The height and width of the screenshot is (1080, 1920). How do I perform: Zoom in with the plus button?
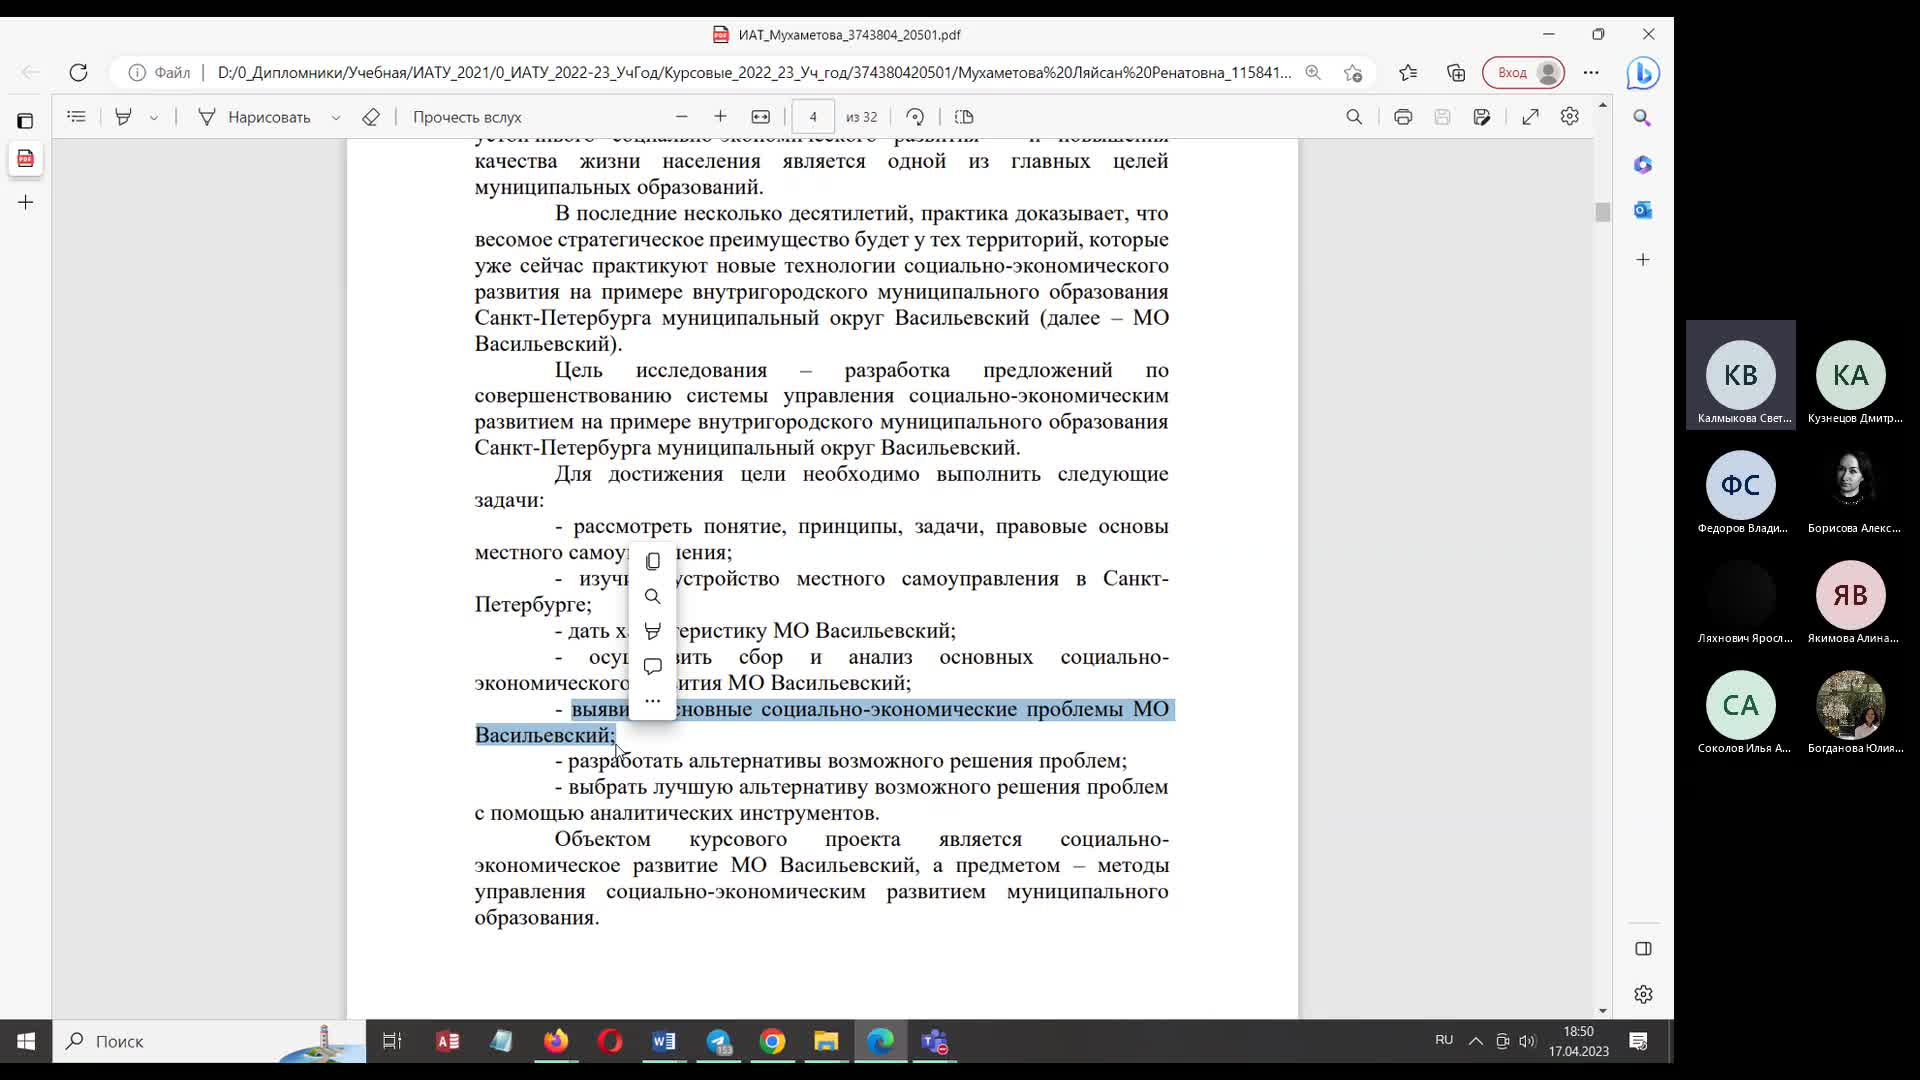coord(720,117)
